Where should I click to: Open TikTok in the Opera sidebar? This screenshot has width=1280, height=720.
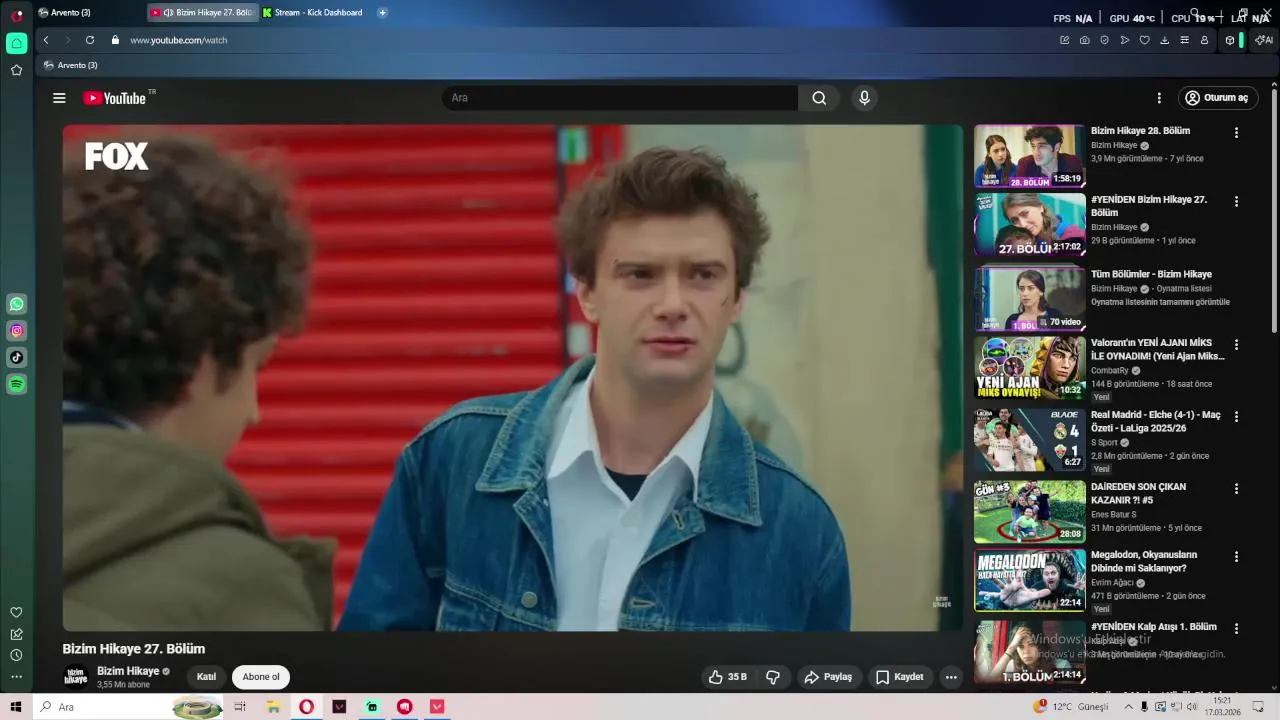[17, 357]
